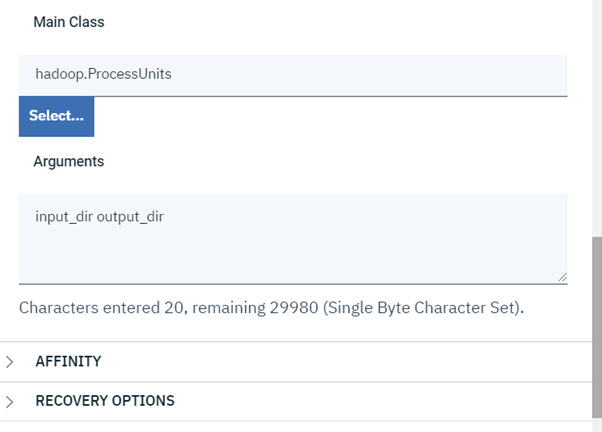Click the word output_dir in Arguments
The width and height of the screenshot is (602, 432).
130,216
